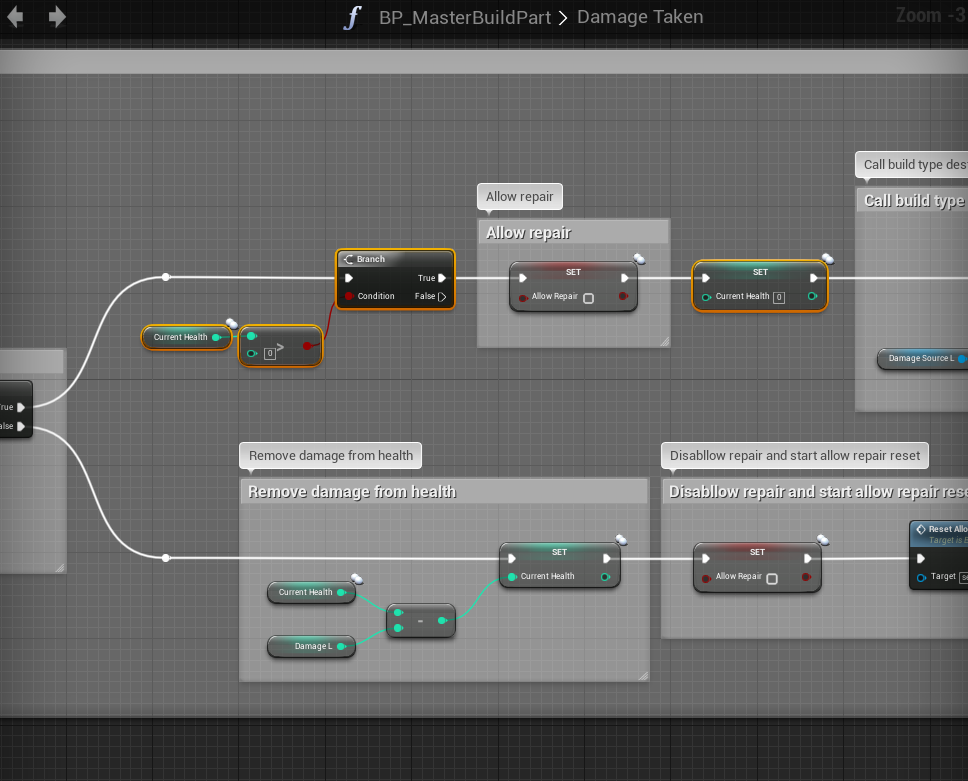
Task: Click the Current Health value field in SET node
Action: (779, 297)
